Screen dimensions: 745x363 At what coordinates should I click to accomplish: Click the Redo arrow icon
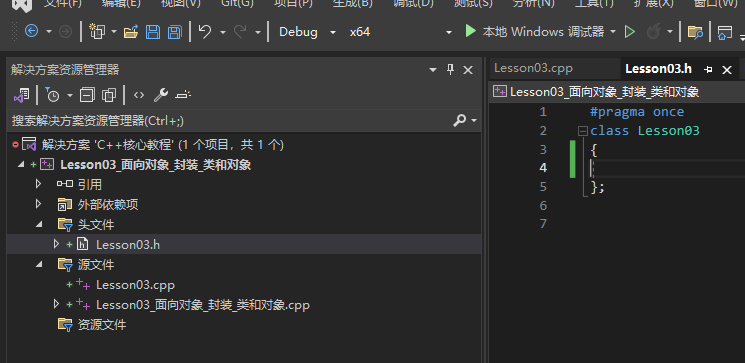(x=240, y=32)
